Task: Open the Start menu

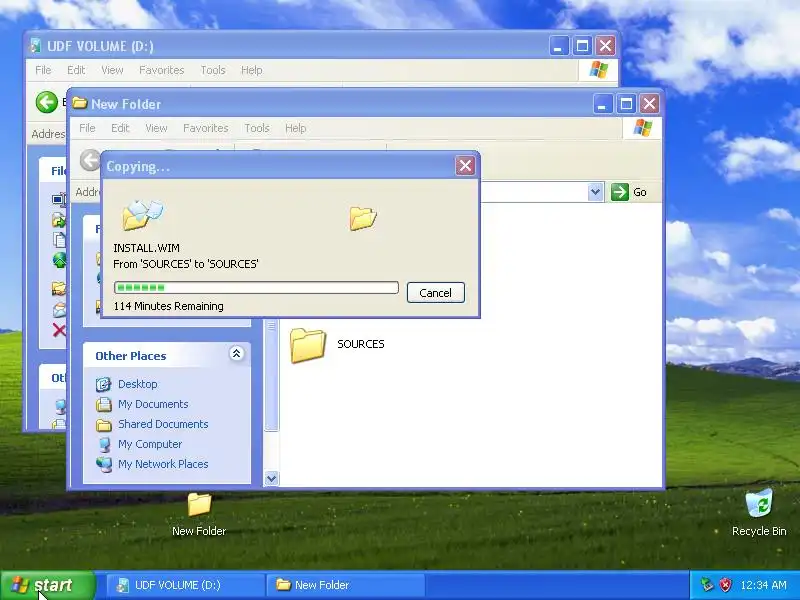Action: coord(48,585)
